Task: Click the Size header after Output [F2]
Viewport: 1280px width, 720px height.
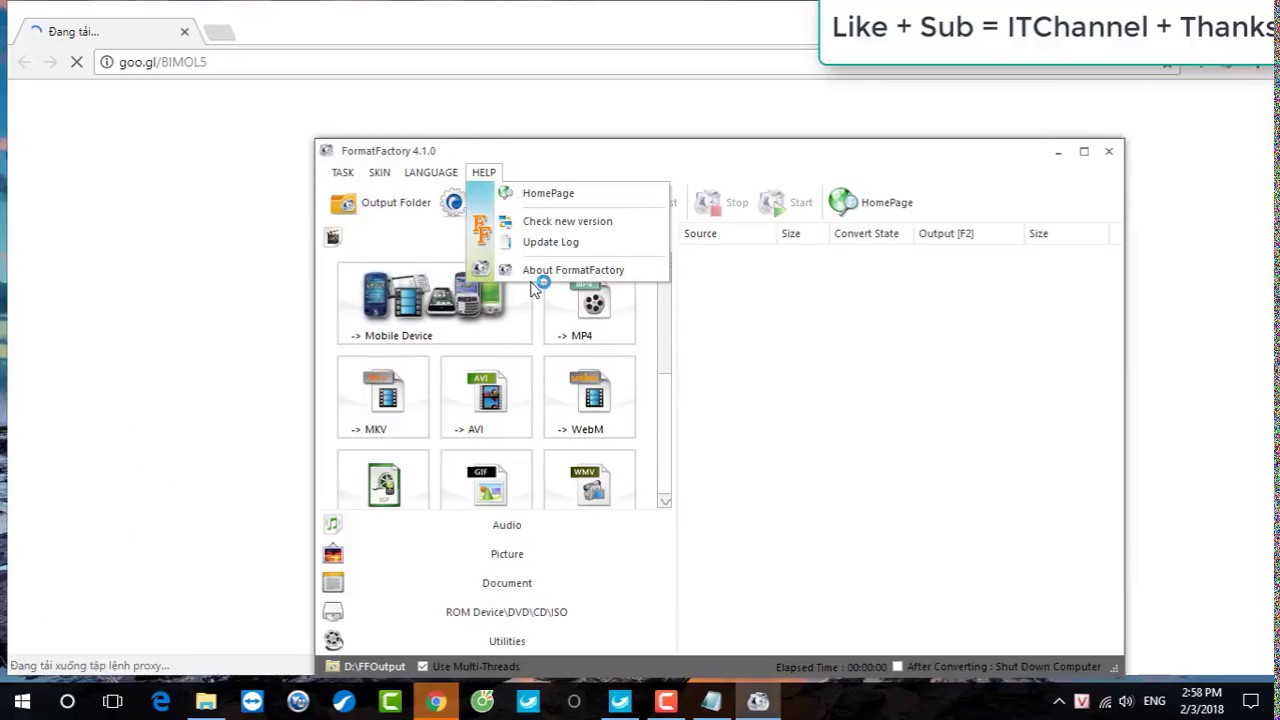Action: pyautogui.click(x=1067, y=234)
